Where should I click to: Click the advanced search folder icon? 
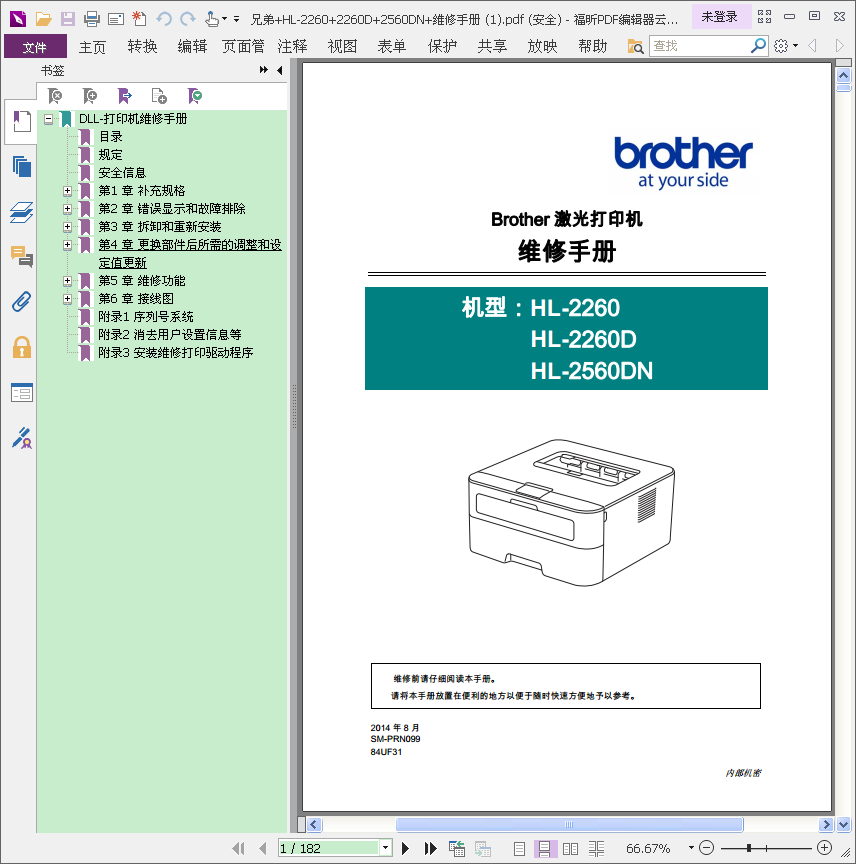[636, 46]
